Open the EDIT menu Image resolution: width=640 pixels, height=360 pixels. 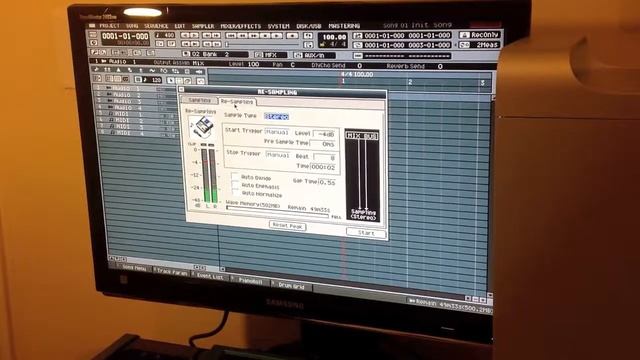[180, 26]
